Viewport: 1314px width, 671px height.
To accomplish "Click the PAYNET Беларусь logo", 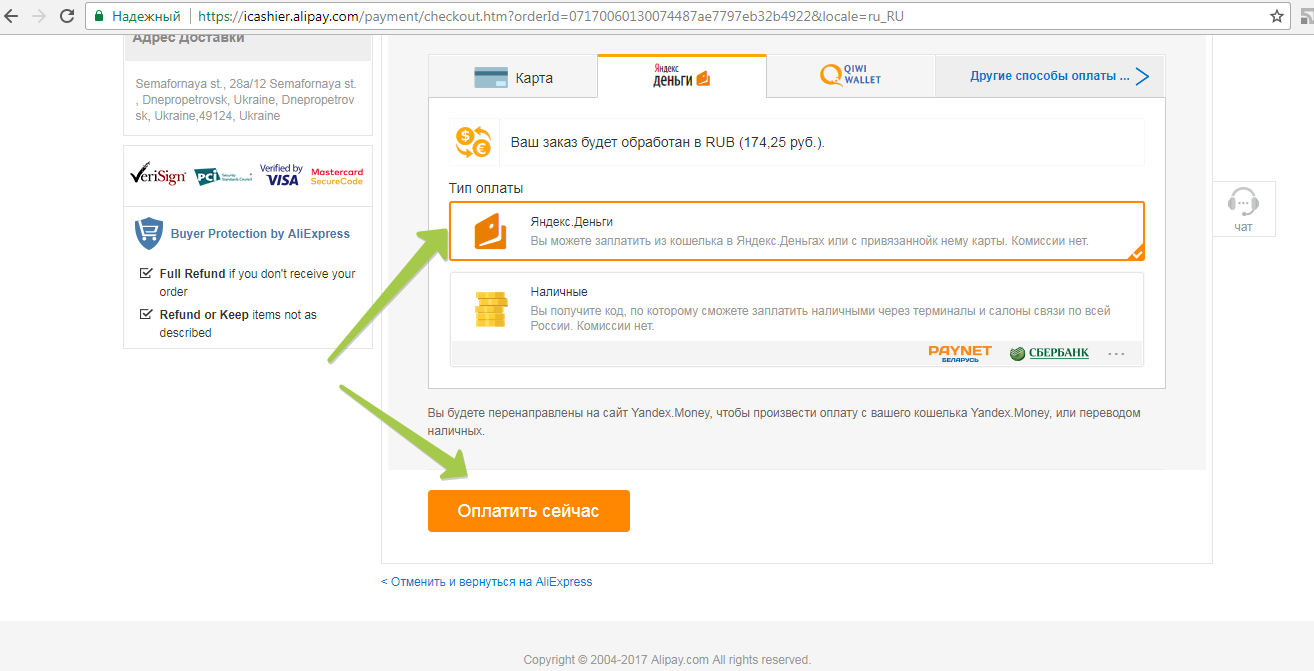I will [x=960, y=353].
